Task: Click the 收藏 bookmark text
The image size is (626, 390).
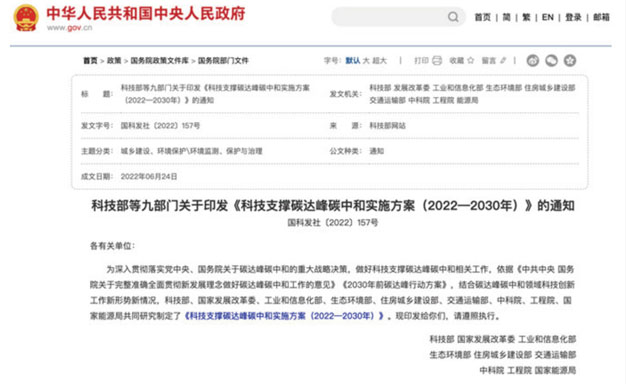Action: (457, 61)
